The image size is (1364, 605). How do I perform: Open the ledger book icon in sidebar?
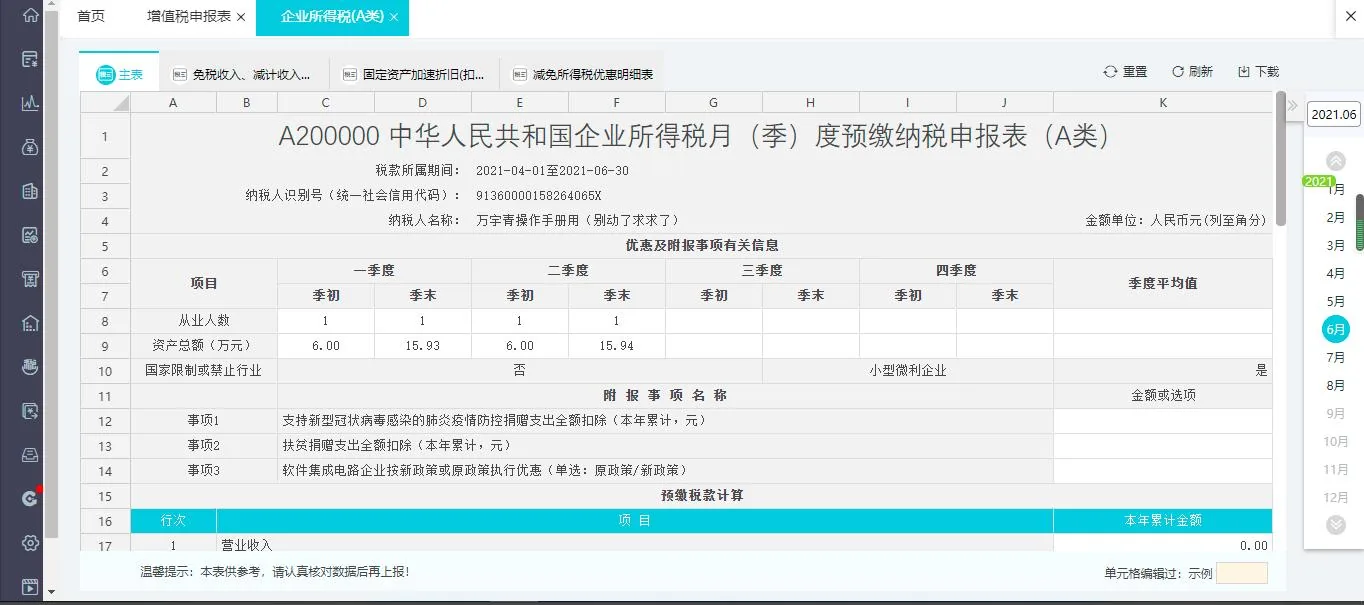pyautogui.click(x=30, y=191)
